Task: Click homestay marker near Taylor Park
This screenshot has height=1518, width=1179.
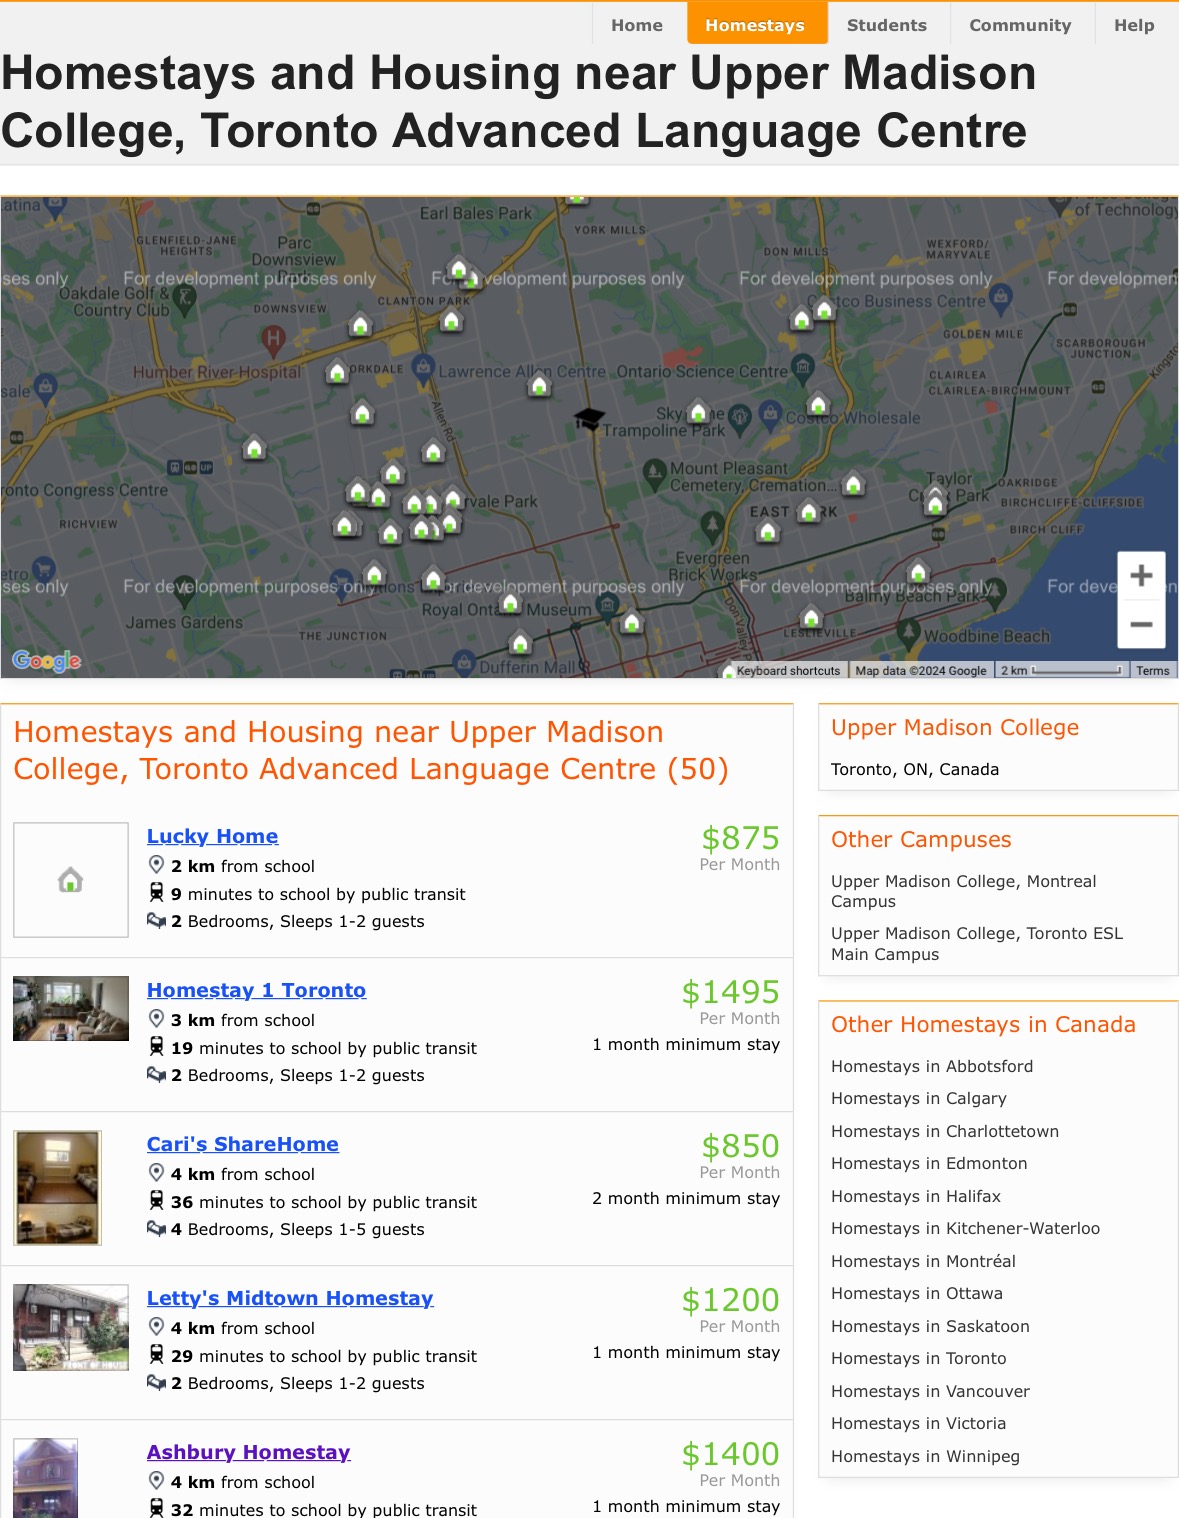Action: [935, 504]
